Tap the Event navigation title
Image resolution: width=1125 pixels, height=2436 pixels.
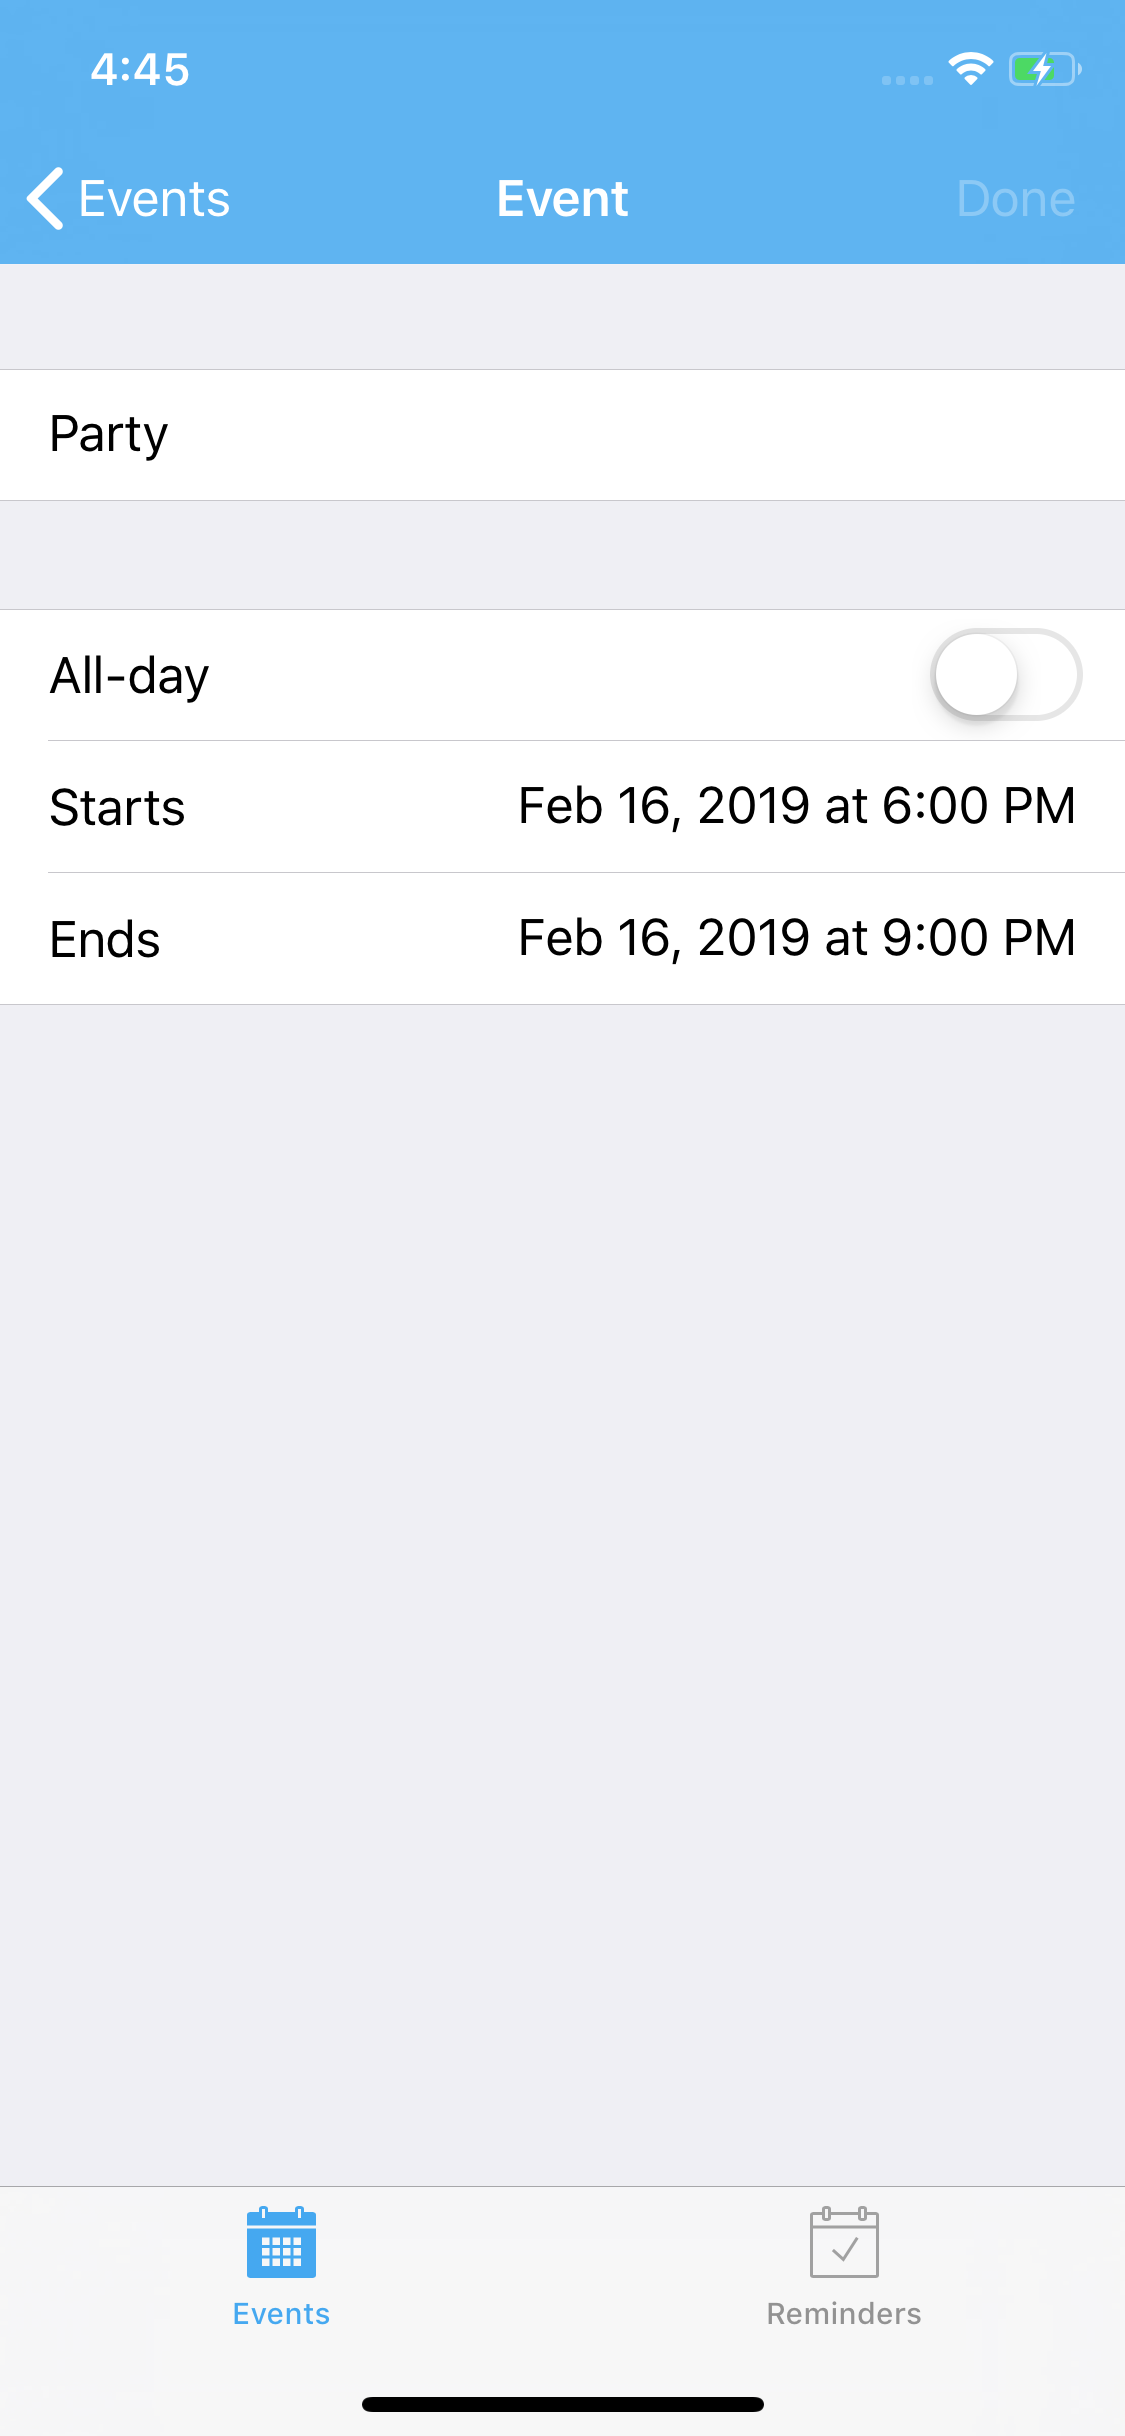[562, 199]
